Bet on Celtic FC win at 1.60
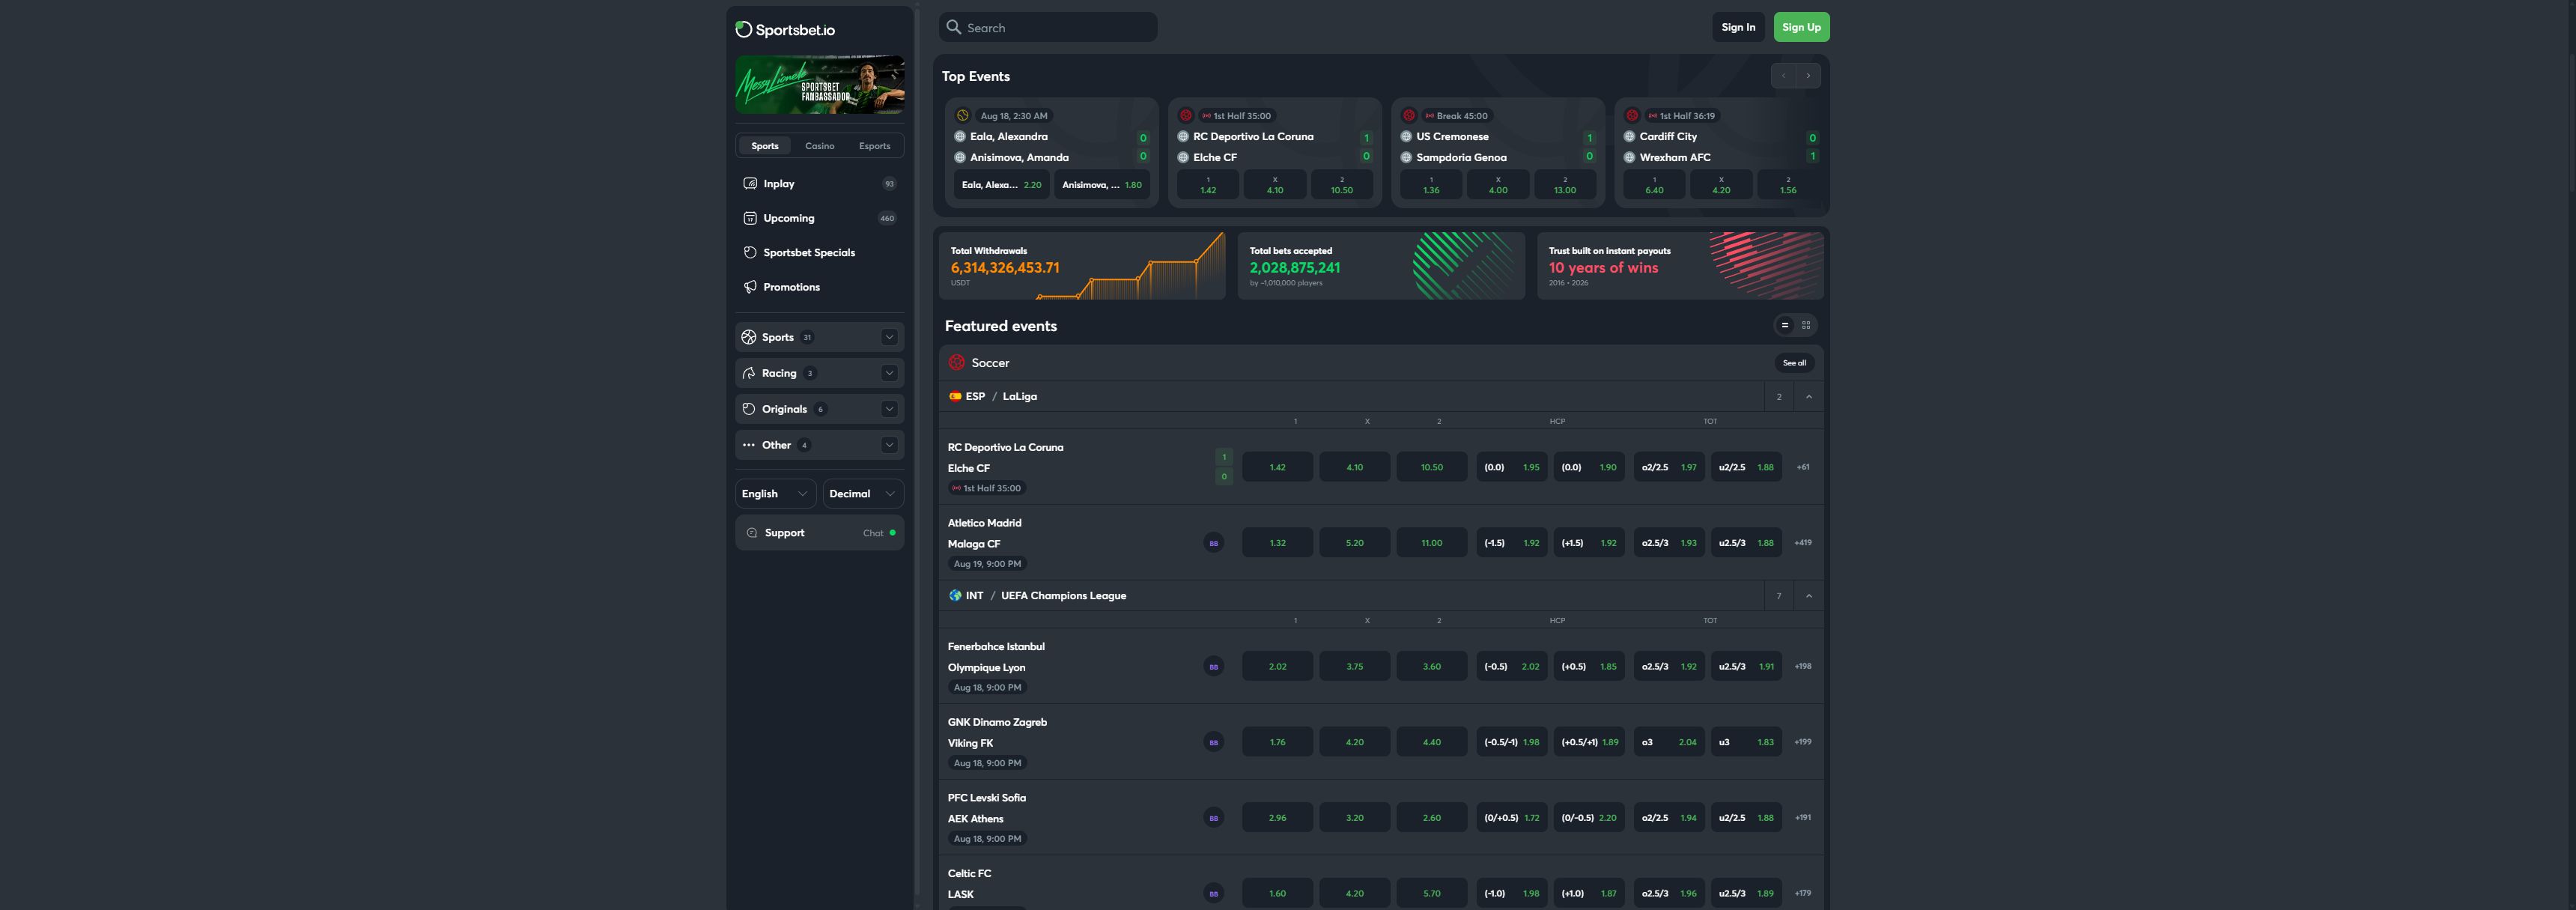 click(1277, 894)
